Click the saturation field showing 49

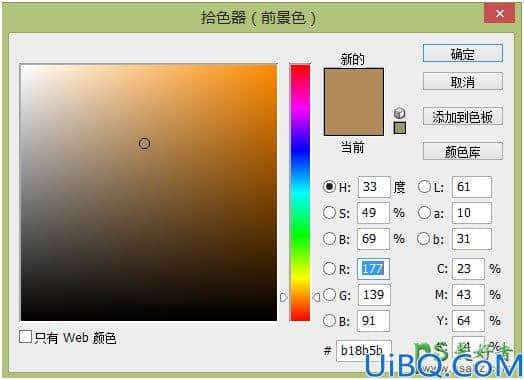coord(373,213)
